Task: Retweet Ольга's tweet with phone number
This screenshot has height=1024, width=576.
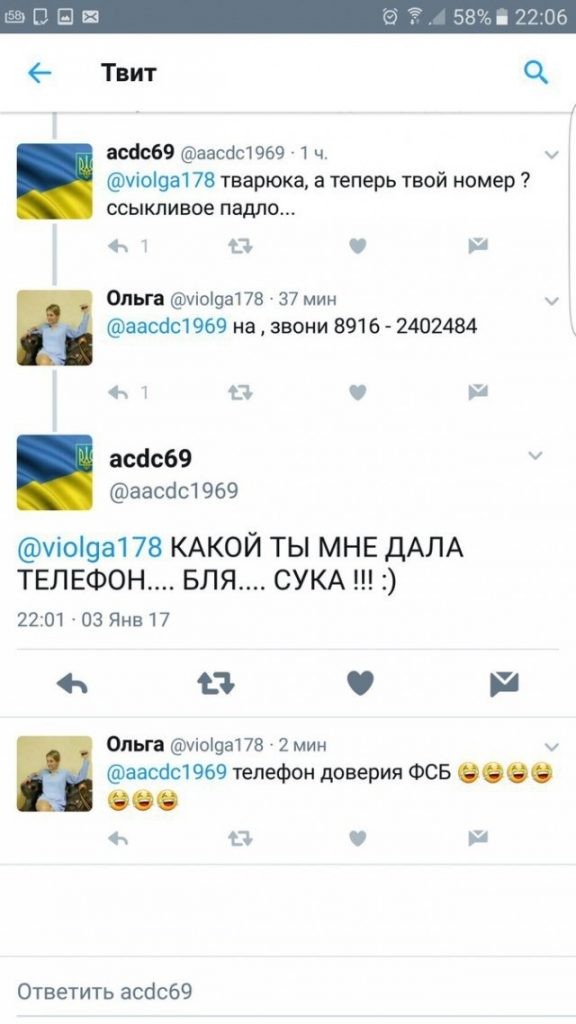Action: (240, 392)
